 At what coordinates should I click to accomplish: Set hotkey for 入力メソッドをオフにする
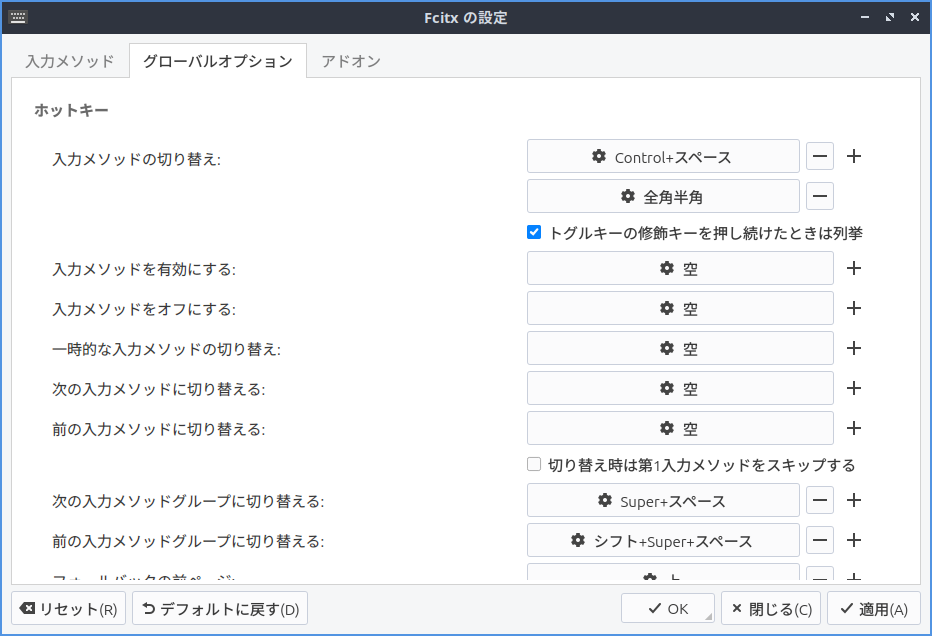680,308
